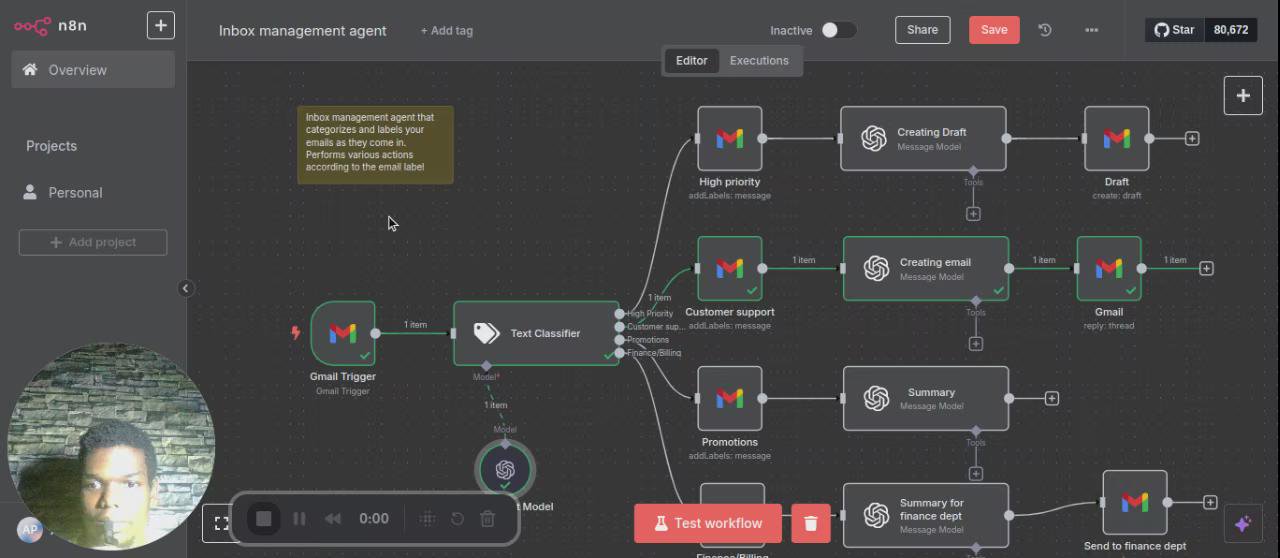Click the Gmail Trigger lightning bolt icon

pos(296,333)
